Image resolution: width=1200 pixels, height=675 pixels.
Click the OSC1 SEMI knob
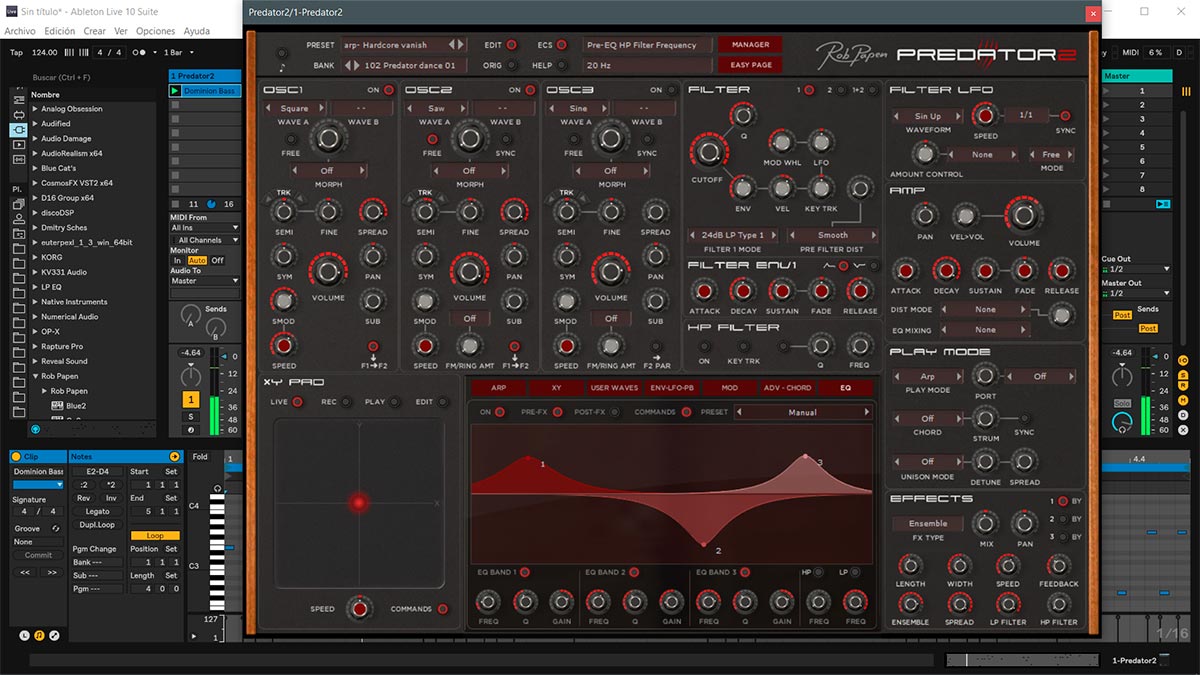(284, 211)
